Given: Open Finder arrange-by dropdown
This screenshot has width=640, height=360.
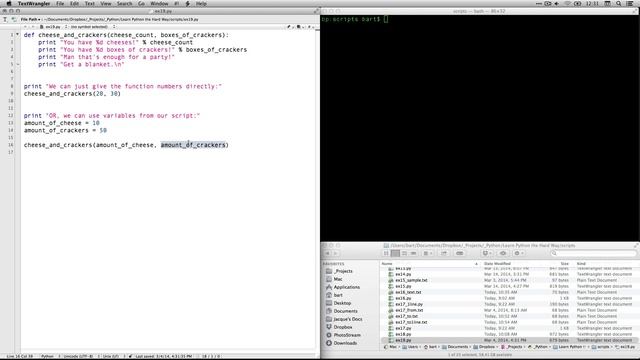Looking at the screenshot, I should pyautogui.click(x=427, y=253).
